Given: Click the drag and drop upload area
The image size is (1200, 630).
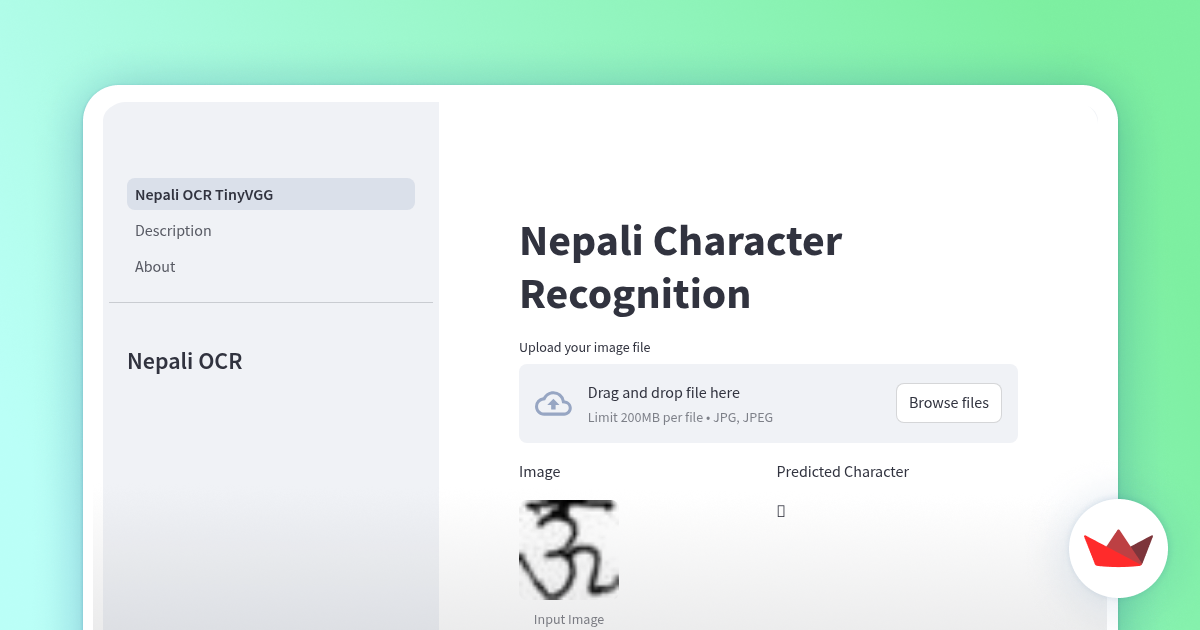Looking at the screenshot, I should click(x=767, y=403).
